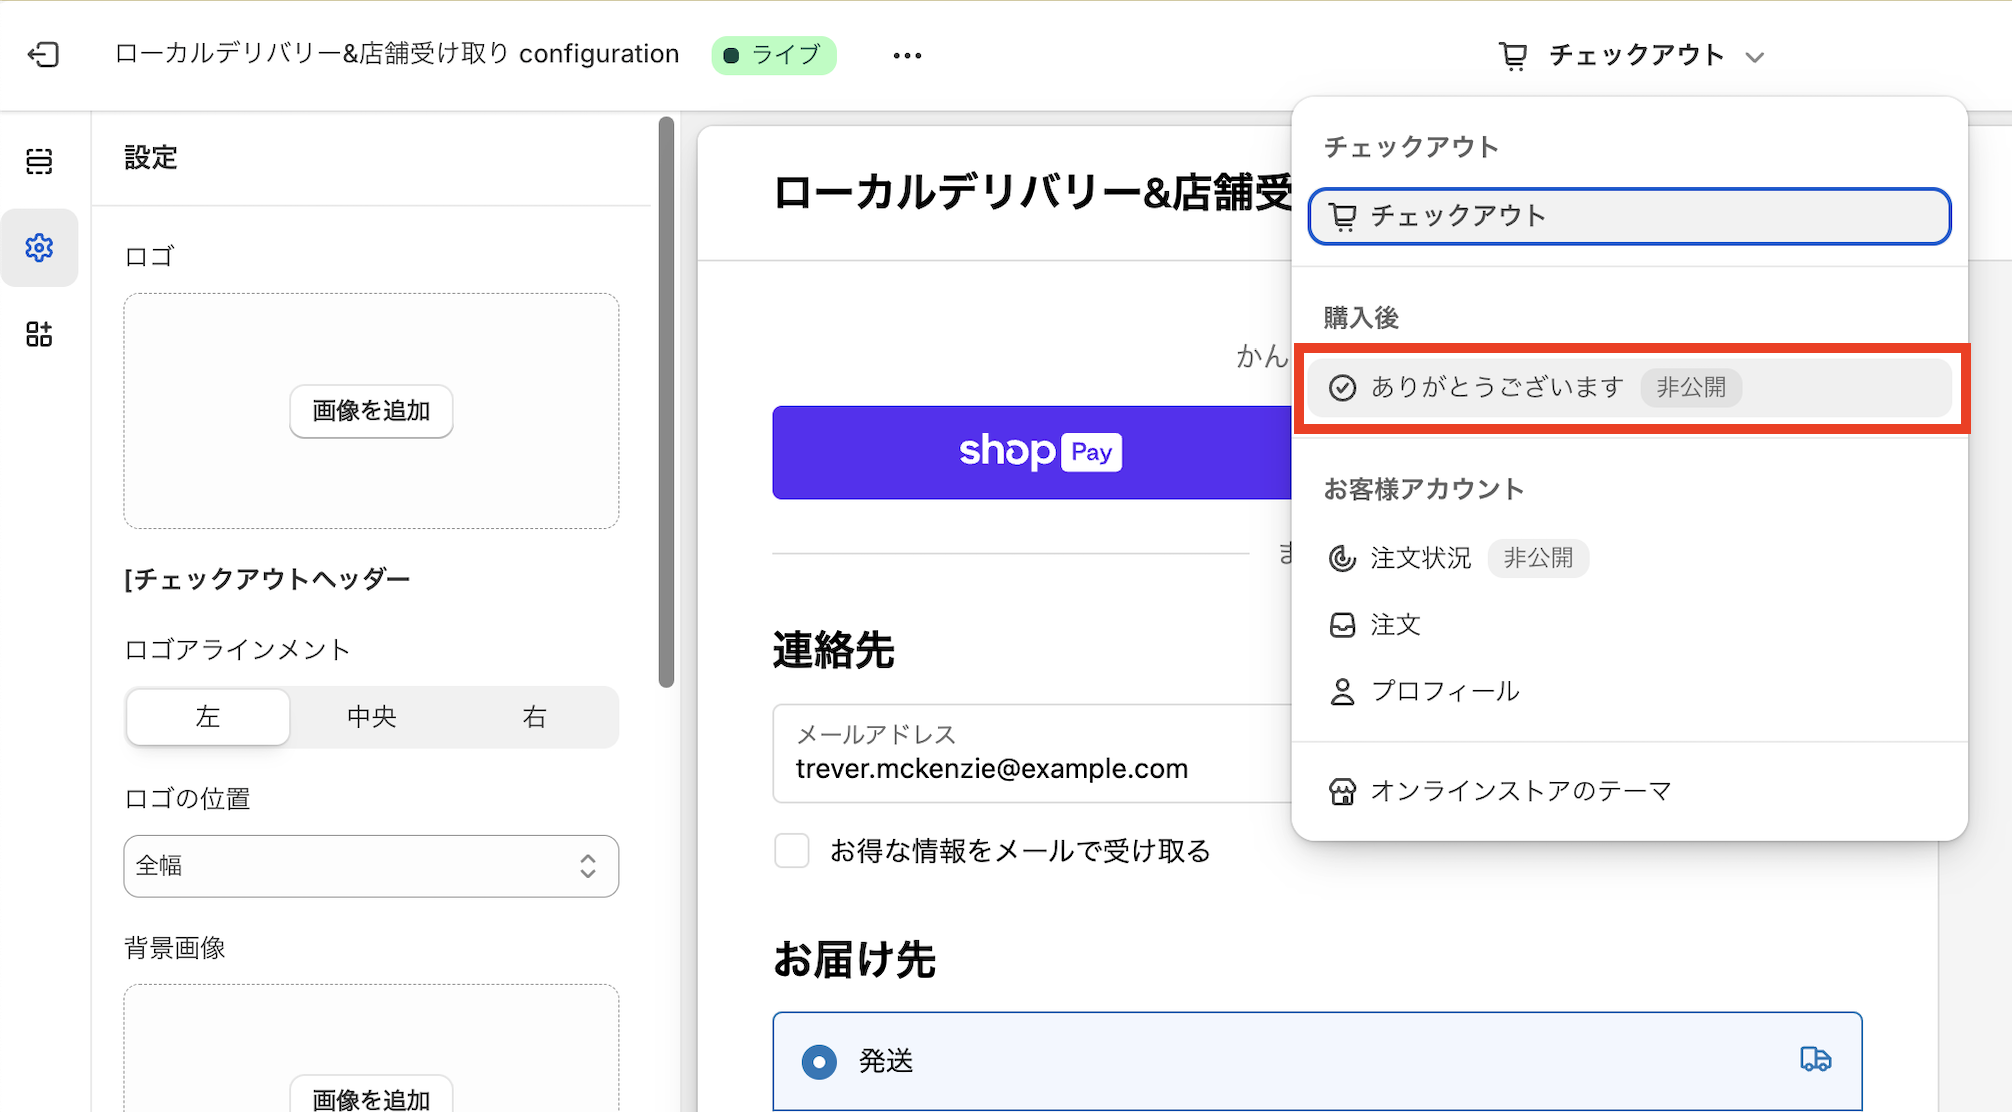
Task: Collapse the チェックアウト page selector chevron
Action: (x=1754, y=57)
